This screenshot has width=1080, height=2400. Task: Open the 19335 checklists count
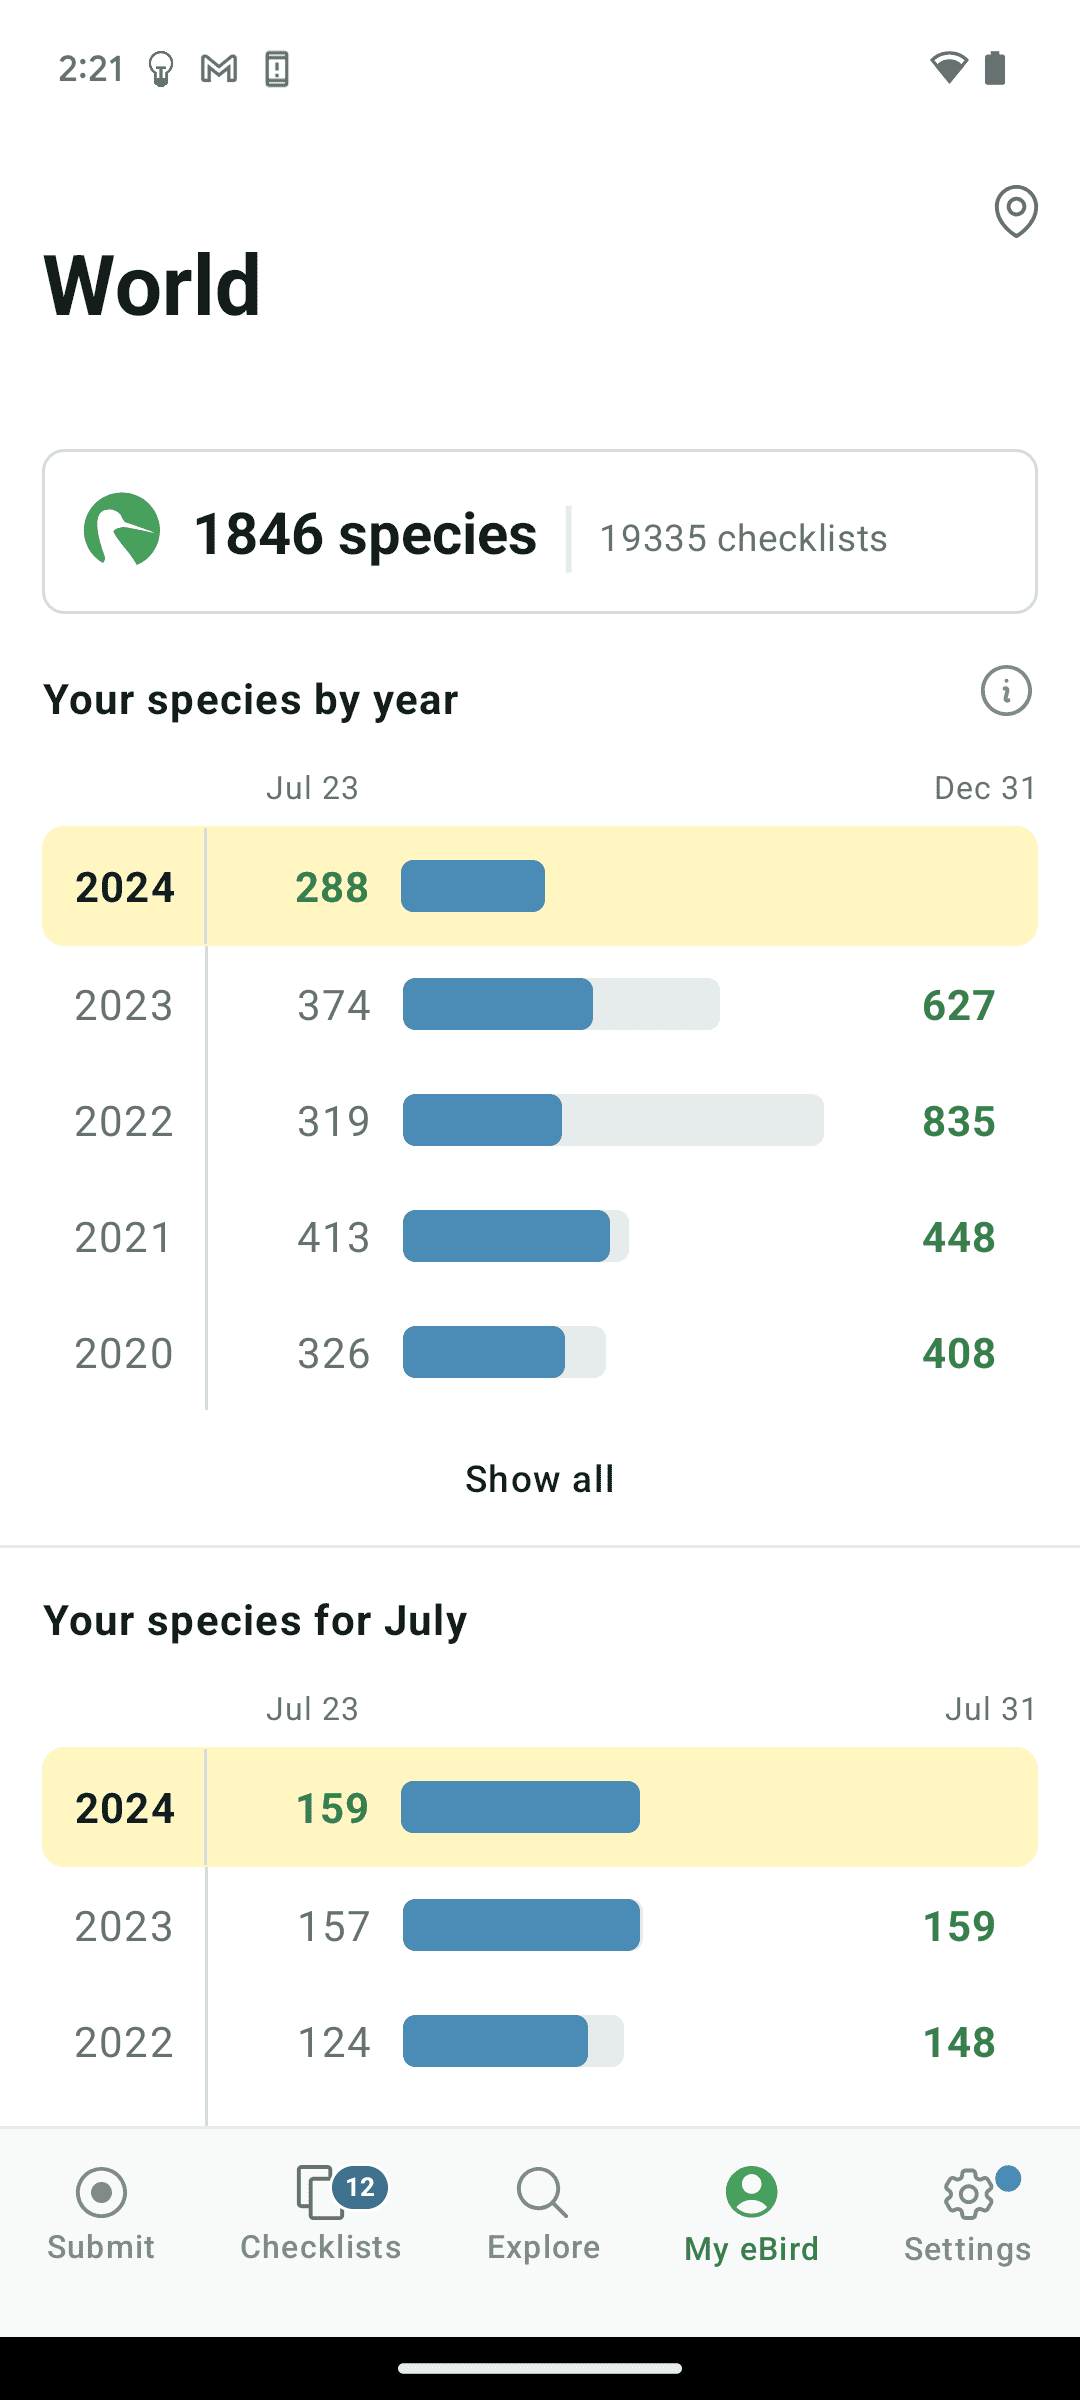point(743,538)
